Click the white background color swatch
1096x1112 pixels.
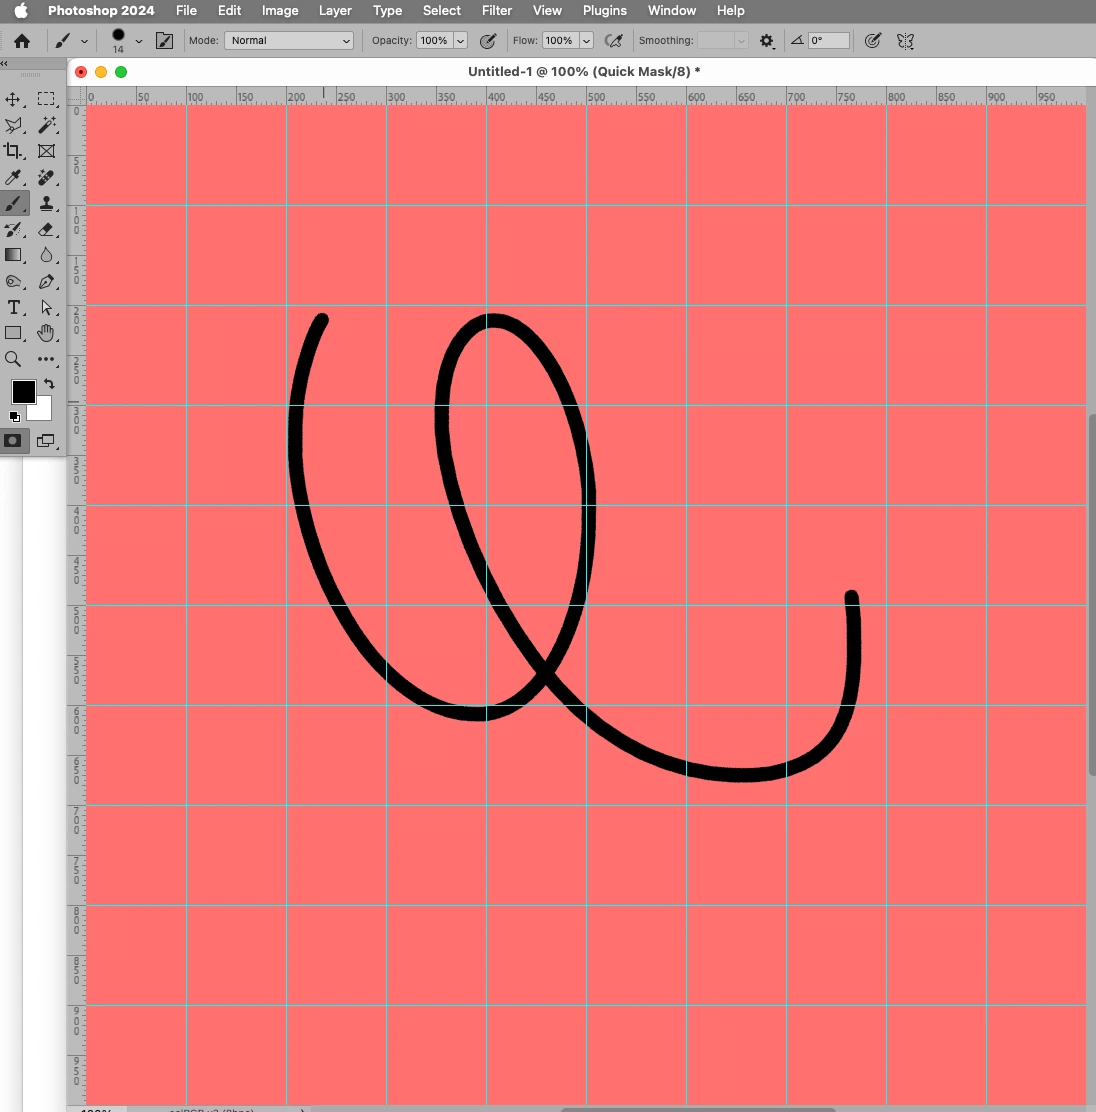point(43,411)
